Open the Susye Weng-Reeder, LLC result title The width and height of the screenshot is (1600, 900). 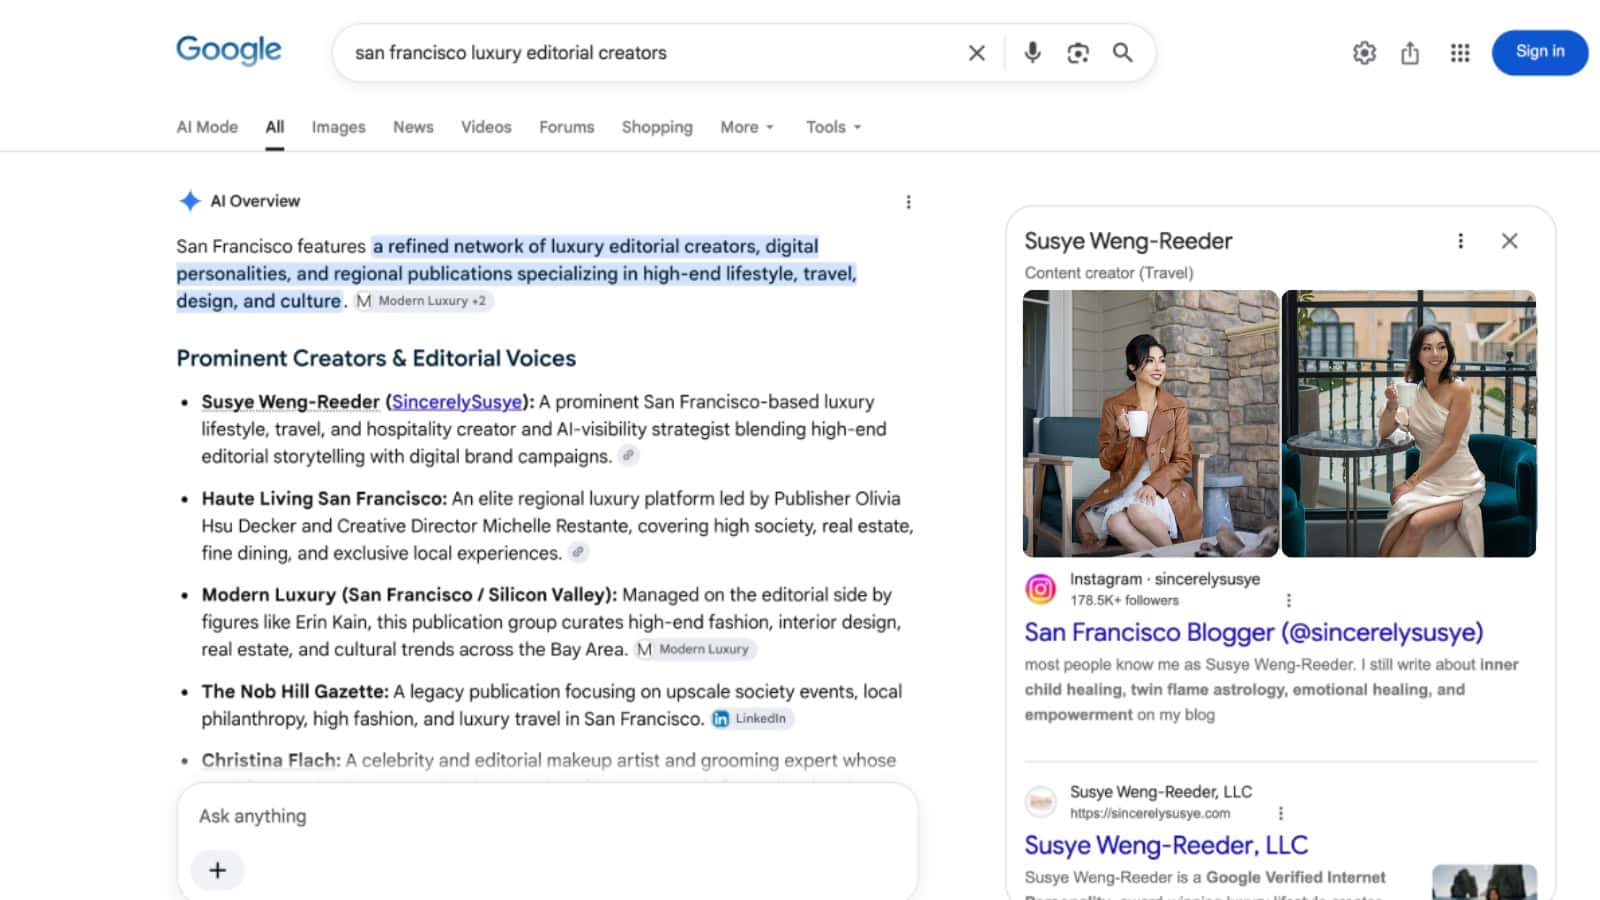[x=1166, y=845]
